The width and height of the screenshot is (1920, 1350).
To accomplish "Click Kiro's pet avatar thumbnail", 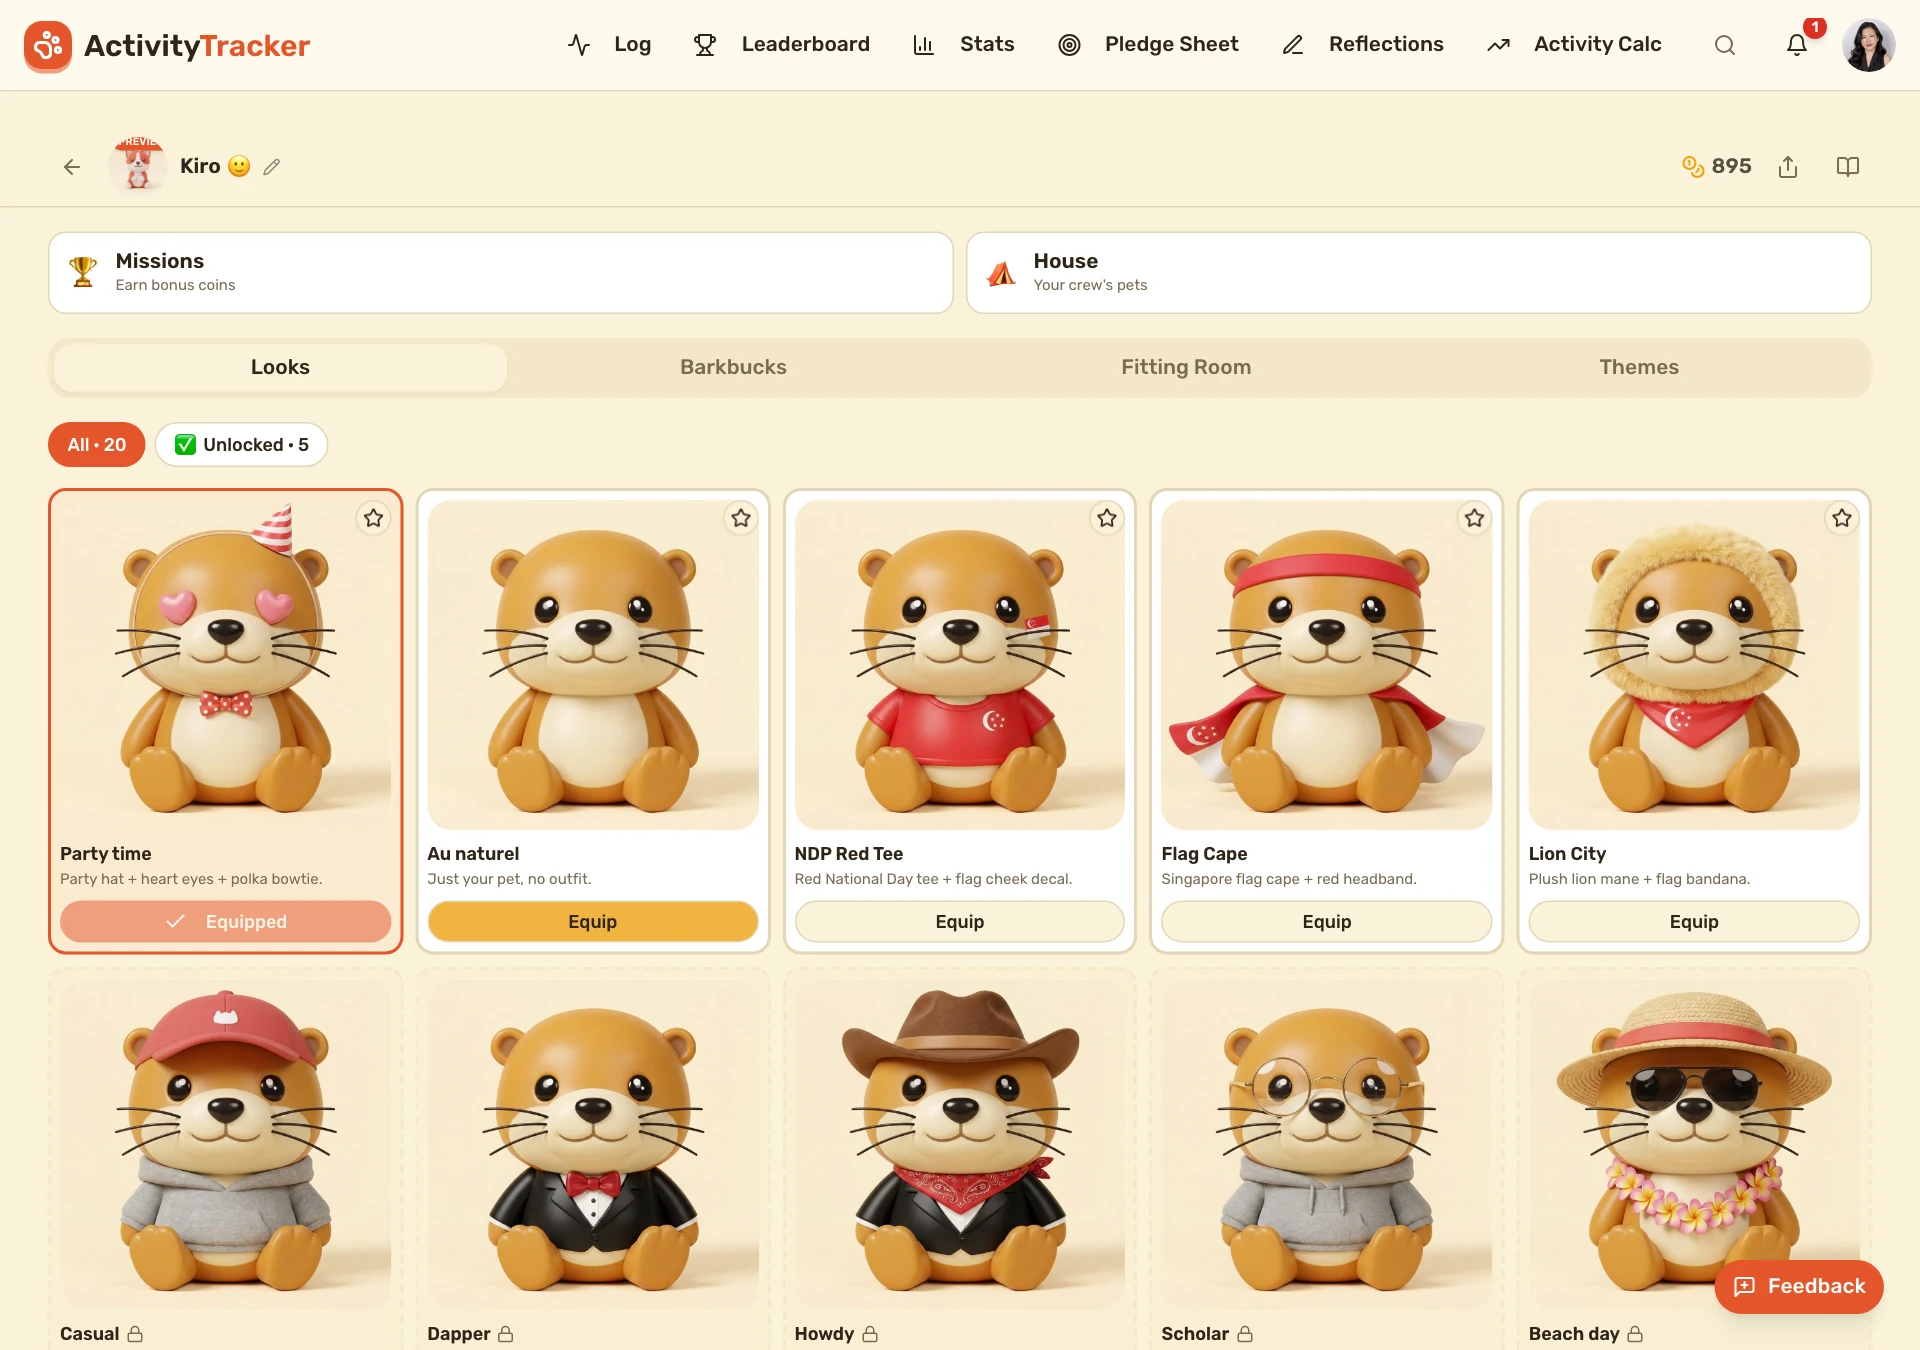I will pos(138,165).
